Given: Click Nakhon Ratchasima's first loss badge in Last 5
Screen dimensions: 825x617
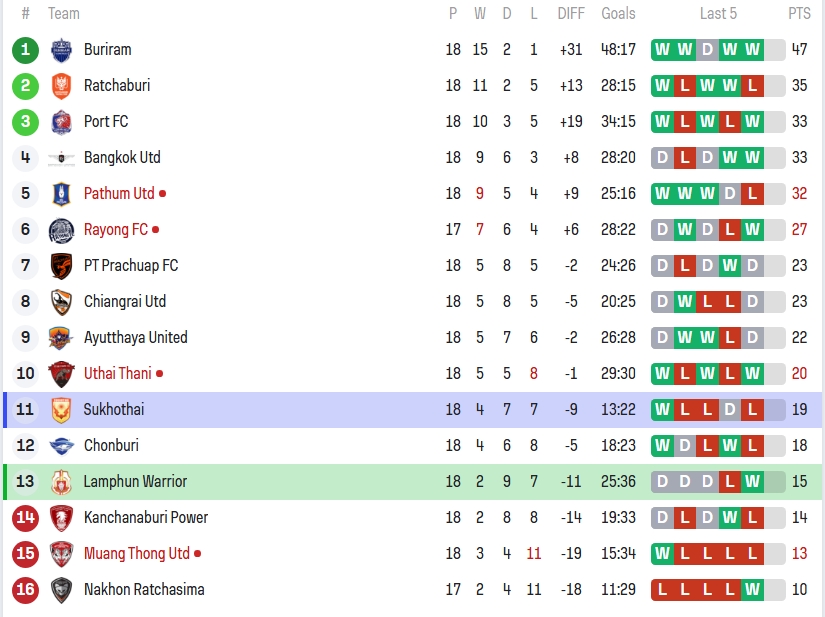Looking at the screenshot, I should (662, 590).
